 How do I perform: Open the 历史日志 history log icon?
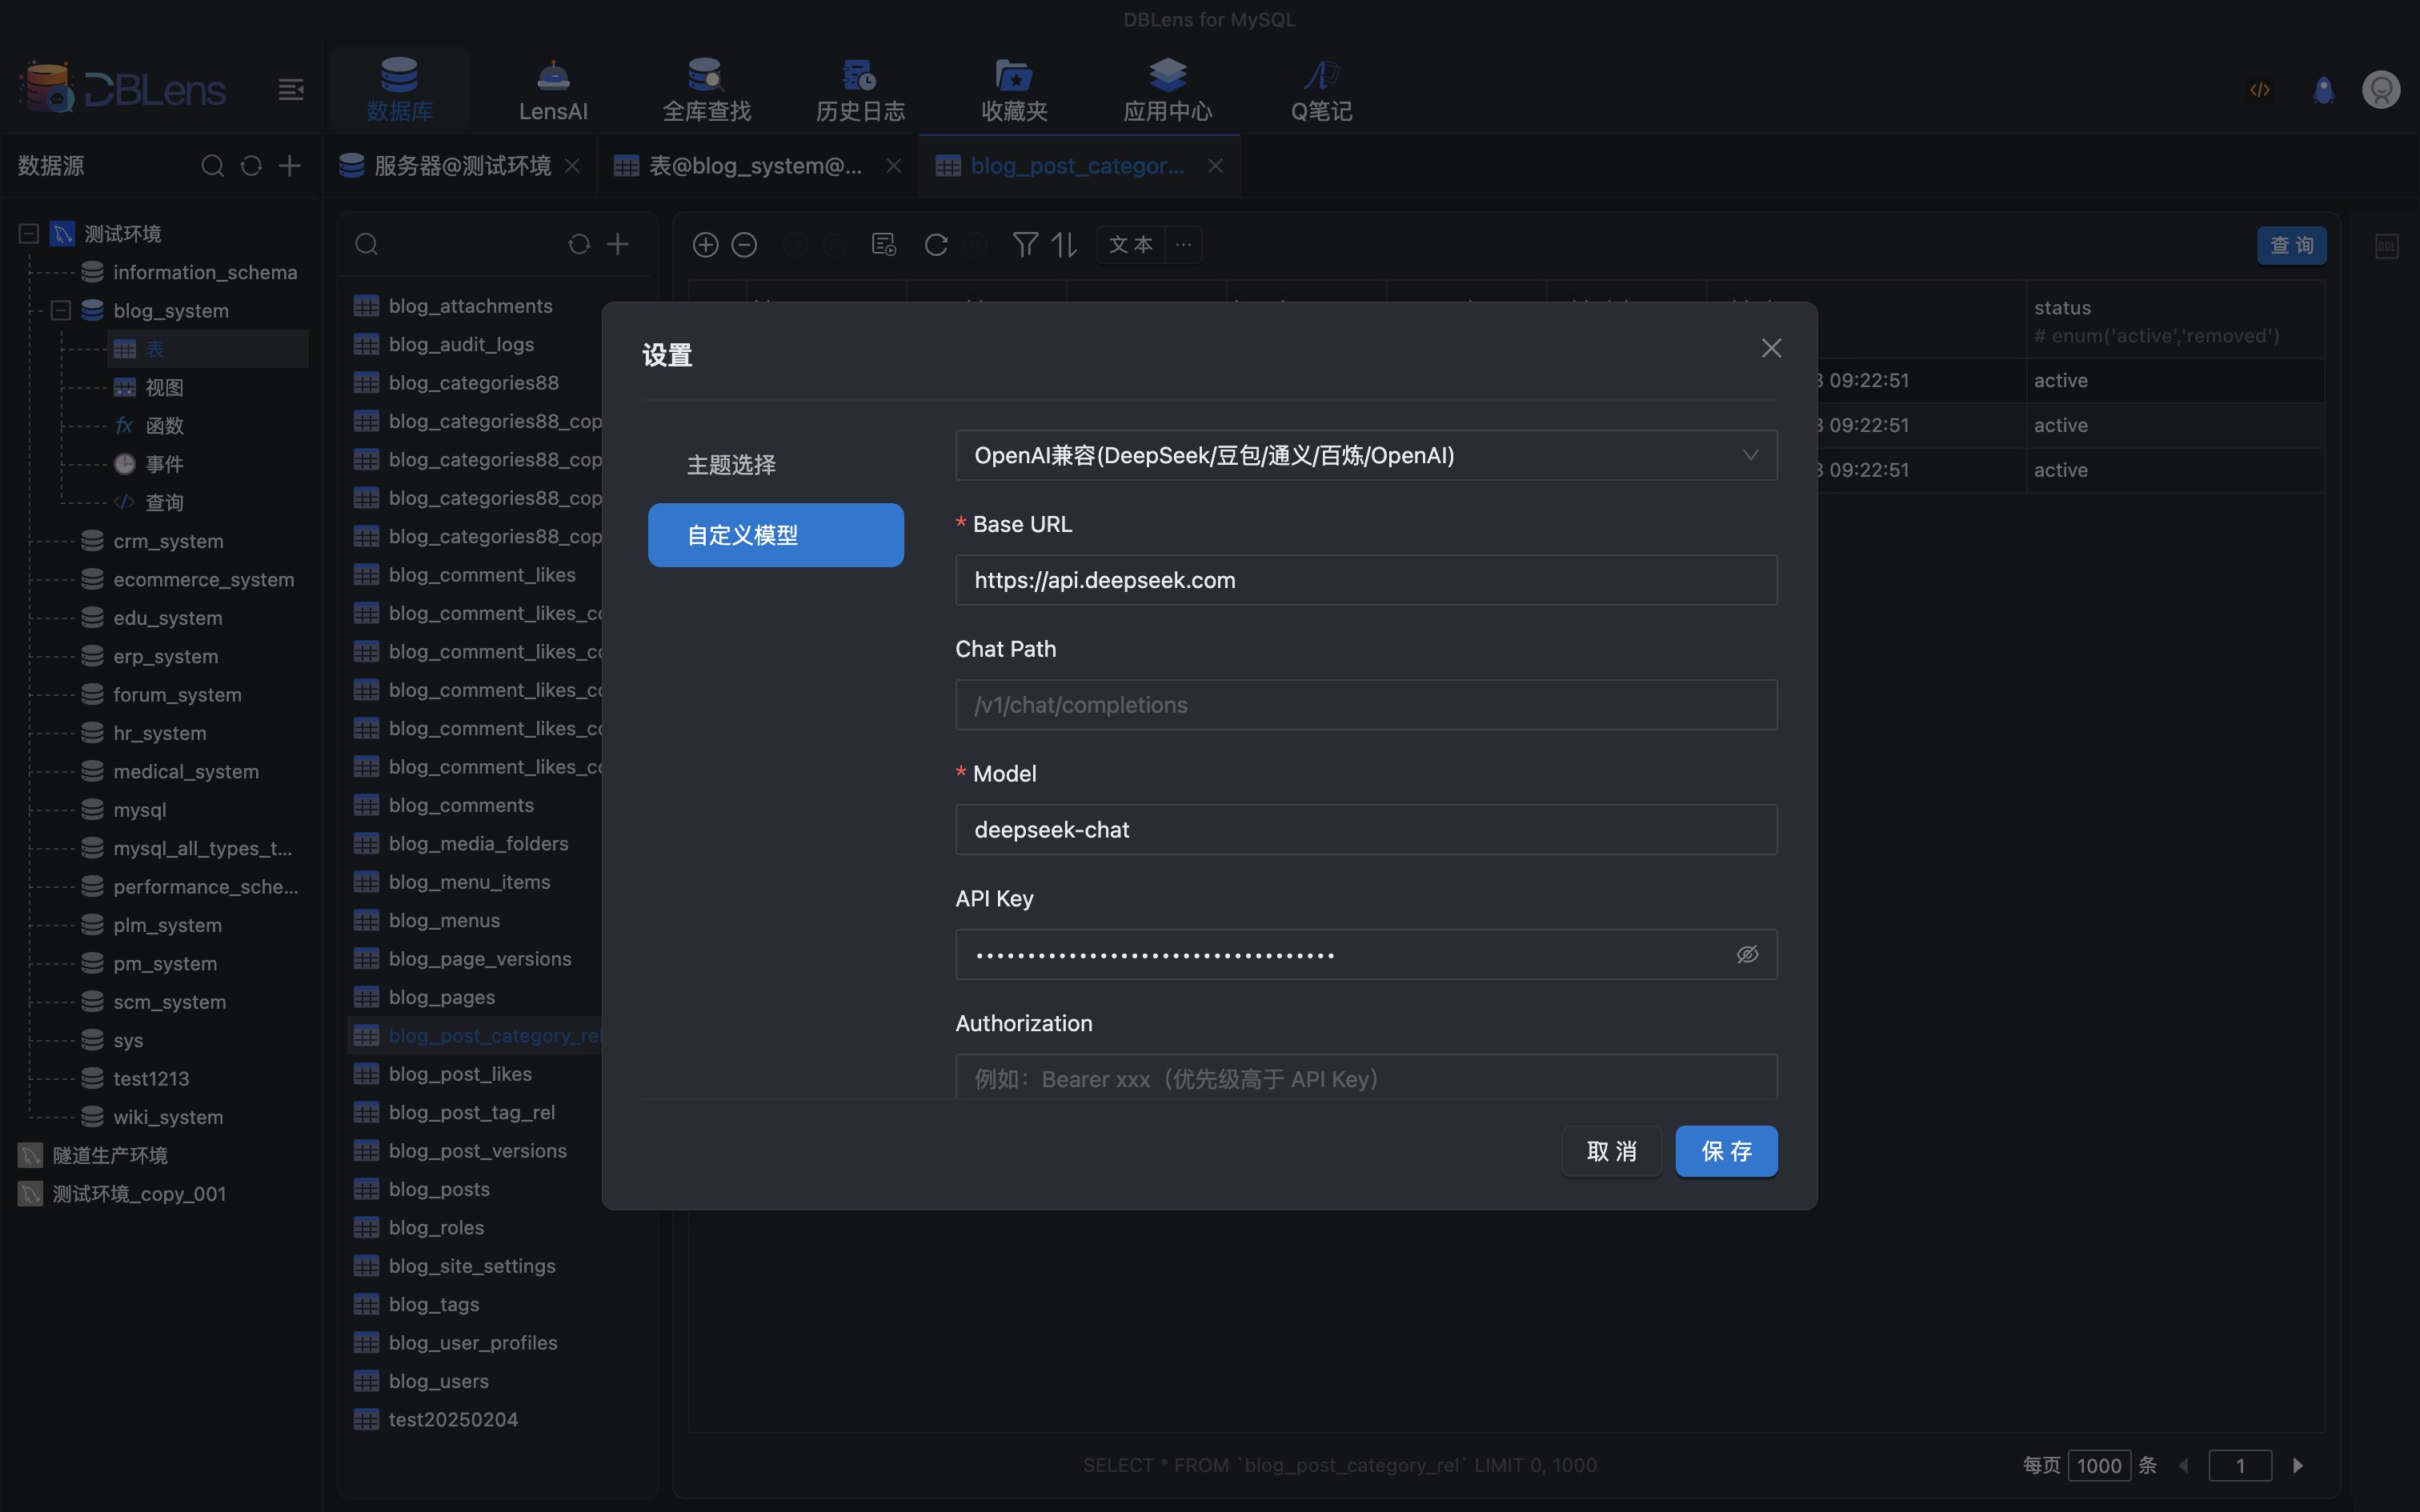860,89
